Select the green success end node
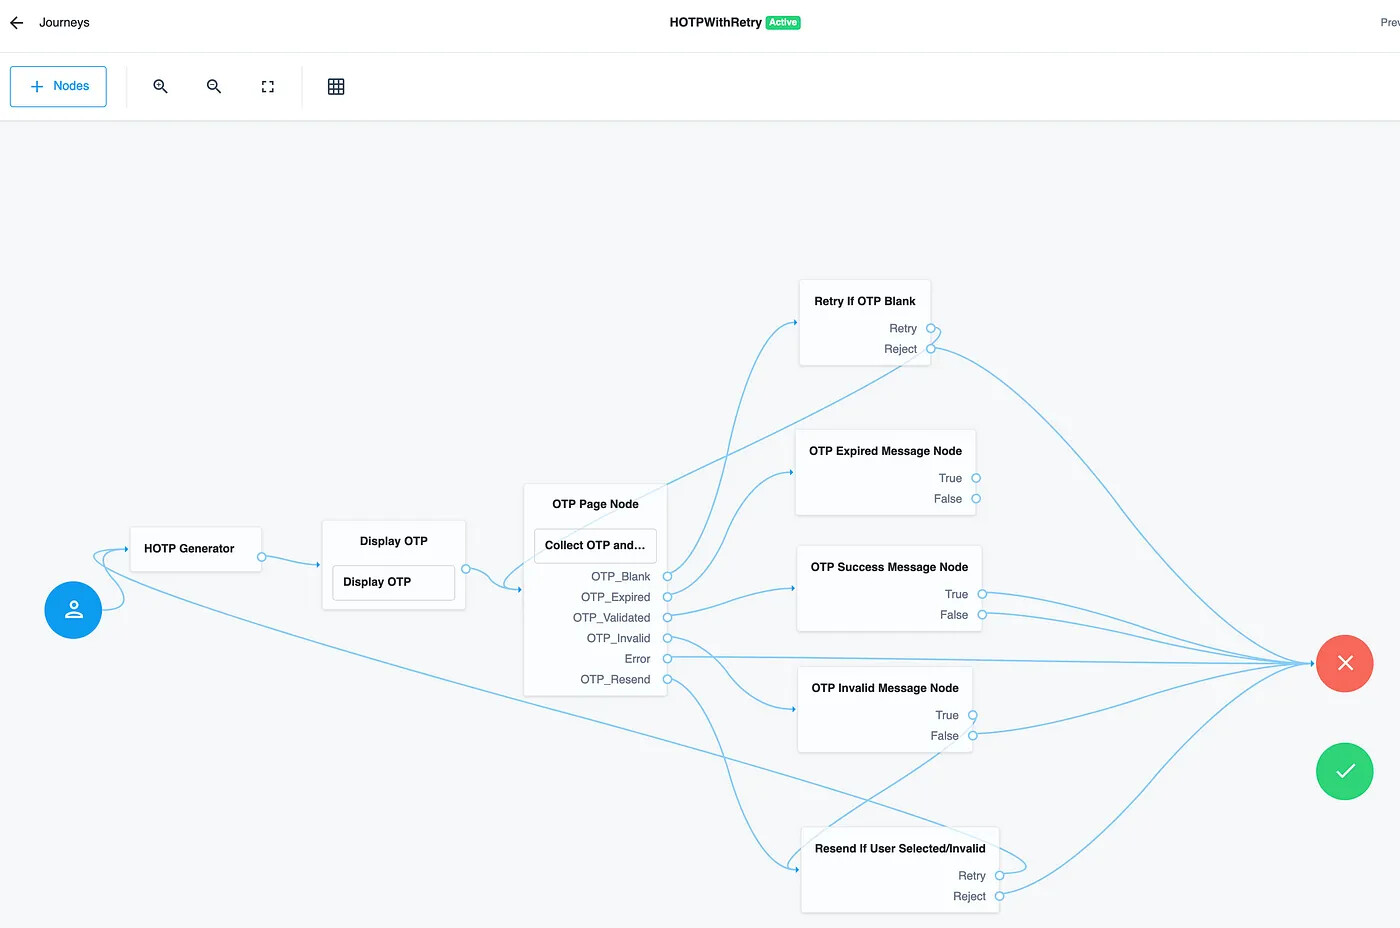The width and height of the screenshot is (1400, 928). (x=1344, y=771)
